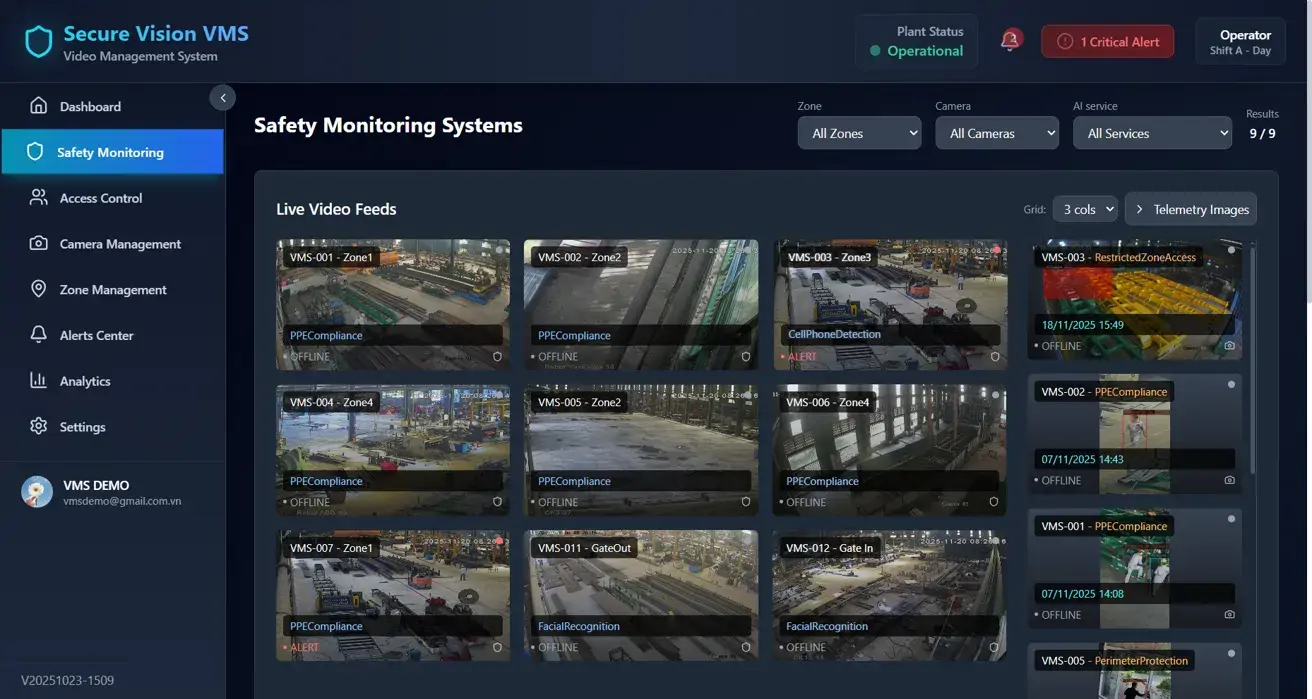Collapse the sidebar with the chevron button
Screen dimensions: 1312x699
click(223, 97)
